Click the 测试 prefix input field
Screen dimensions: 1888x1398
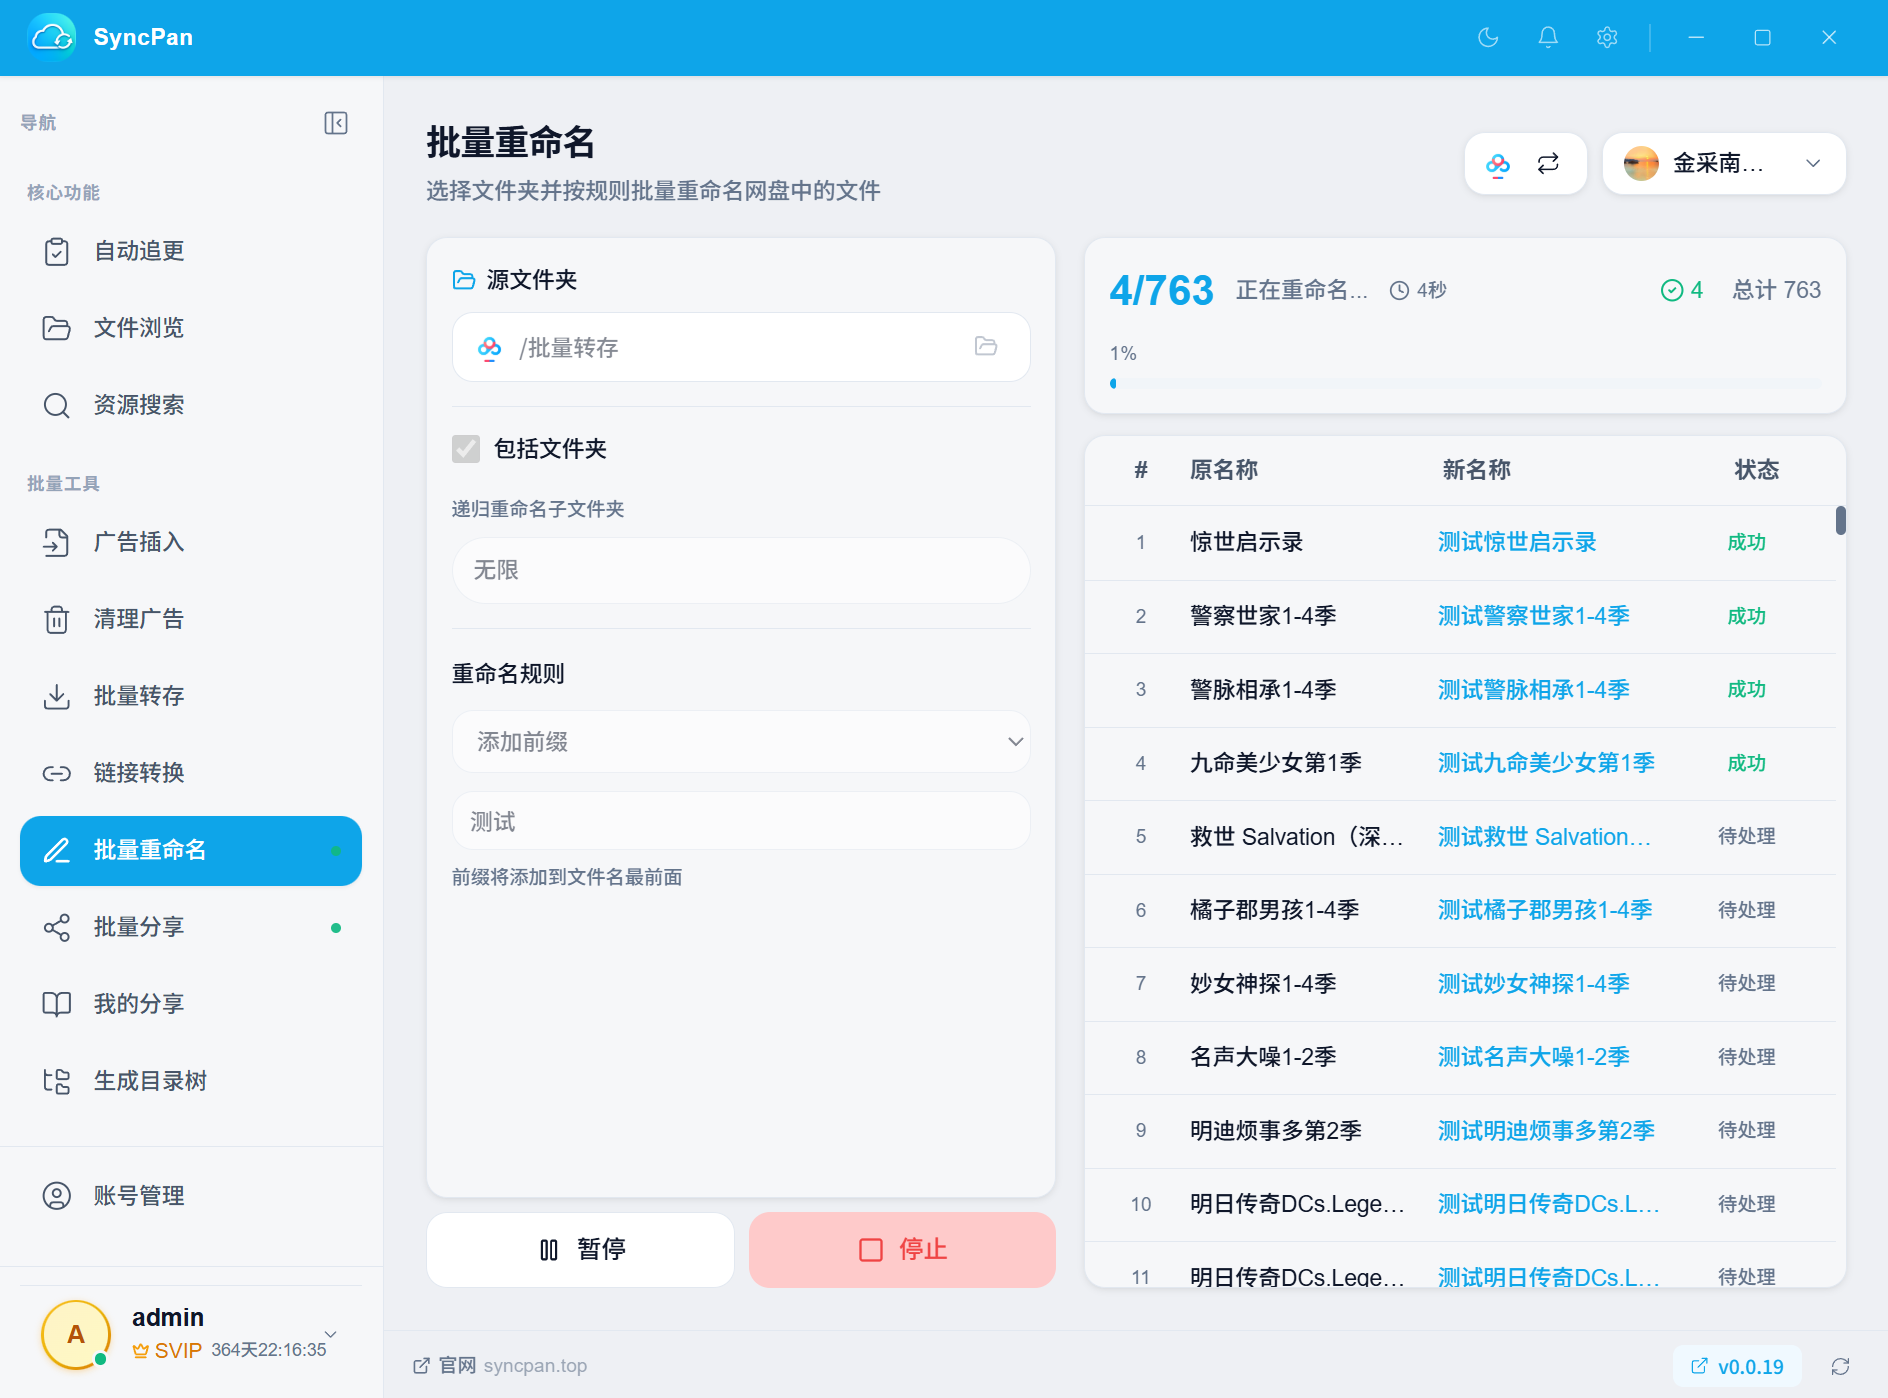click(741, 821)
